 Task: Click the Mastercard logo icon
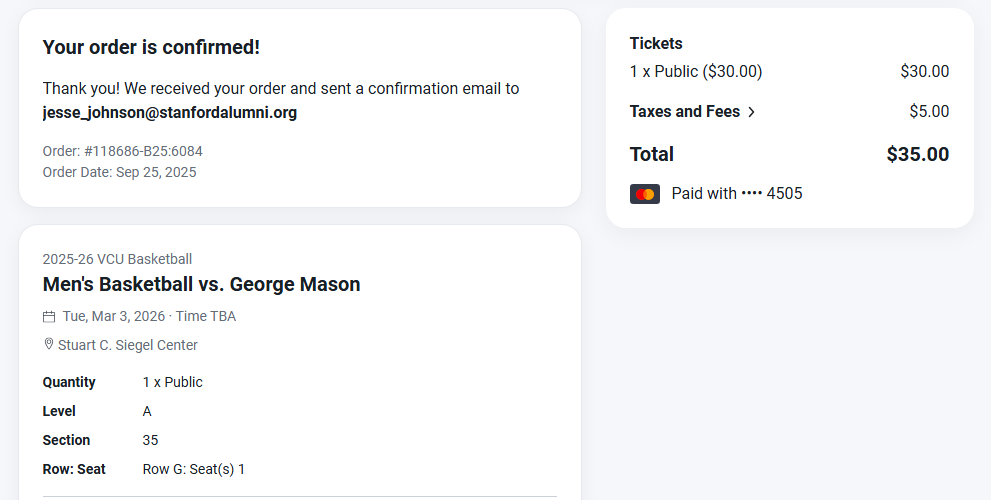pos(645,194)
